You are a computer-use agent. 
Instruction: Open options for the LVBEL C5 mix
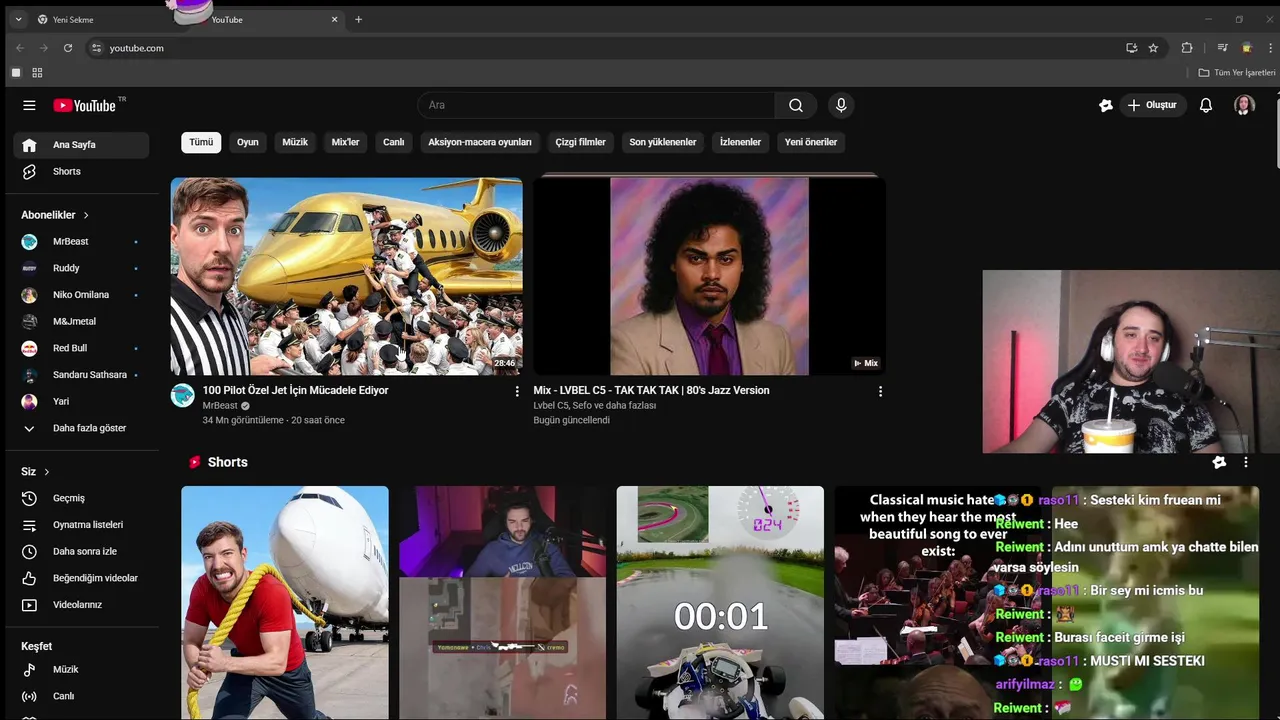click(x=880, y=391)
